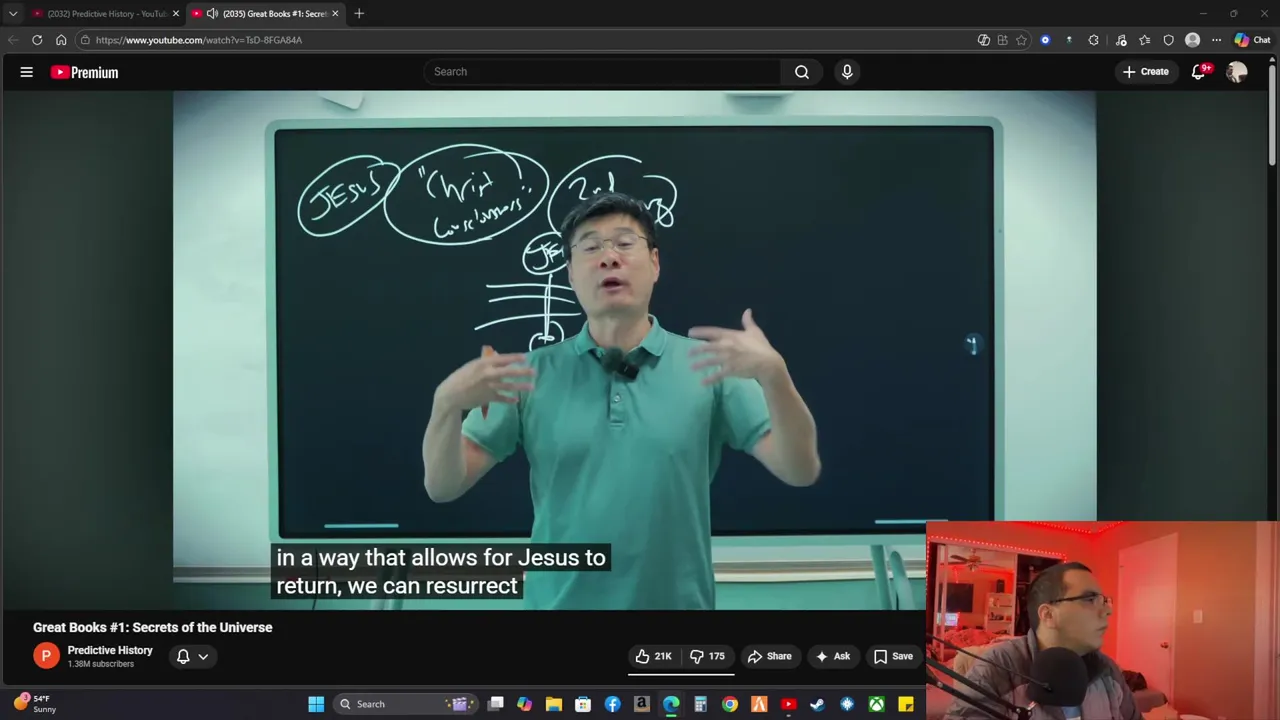
Task: Open Calculator from the taskbar
Action: [700, 704]
